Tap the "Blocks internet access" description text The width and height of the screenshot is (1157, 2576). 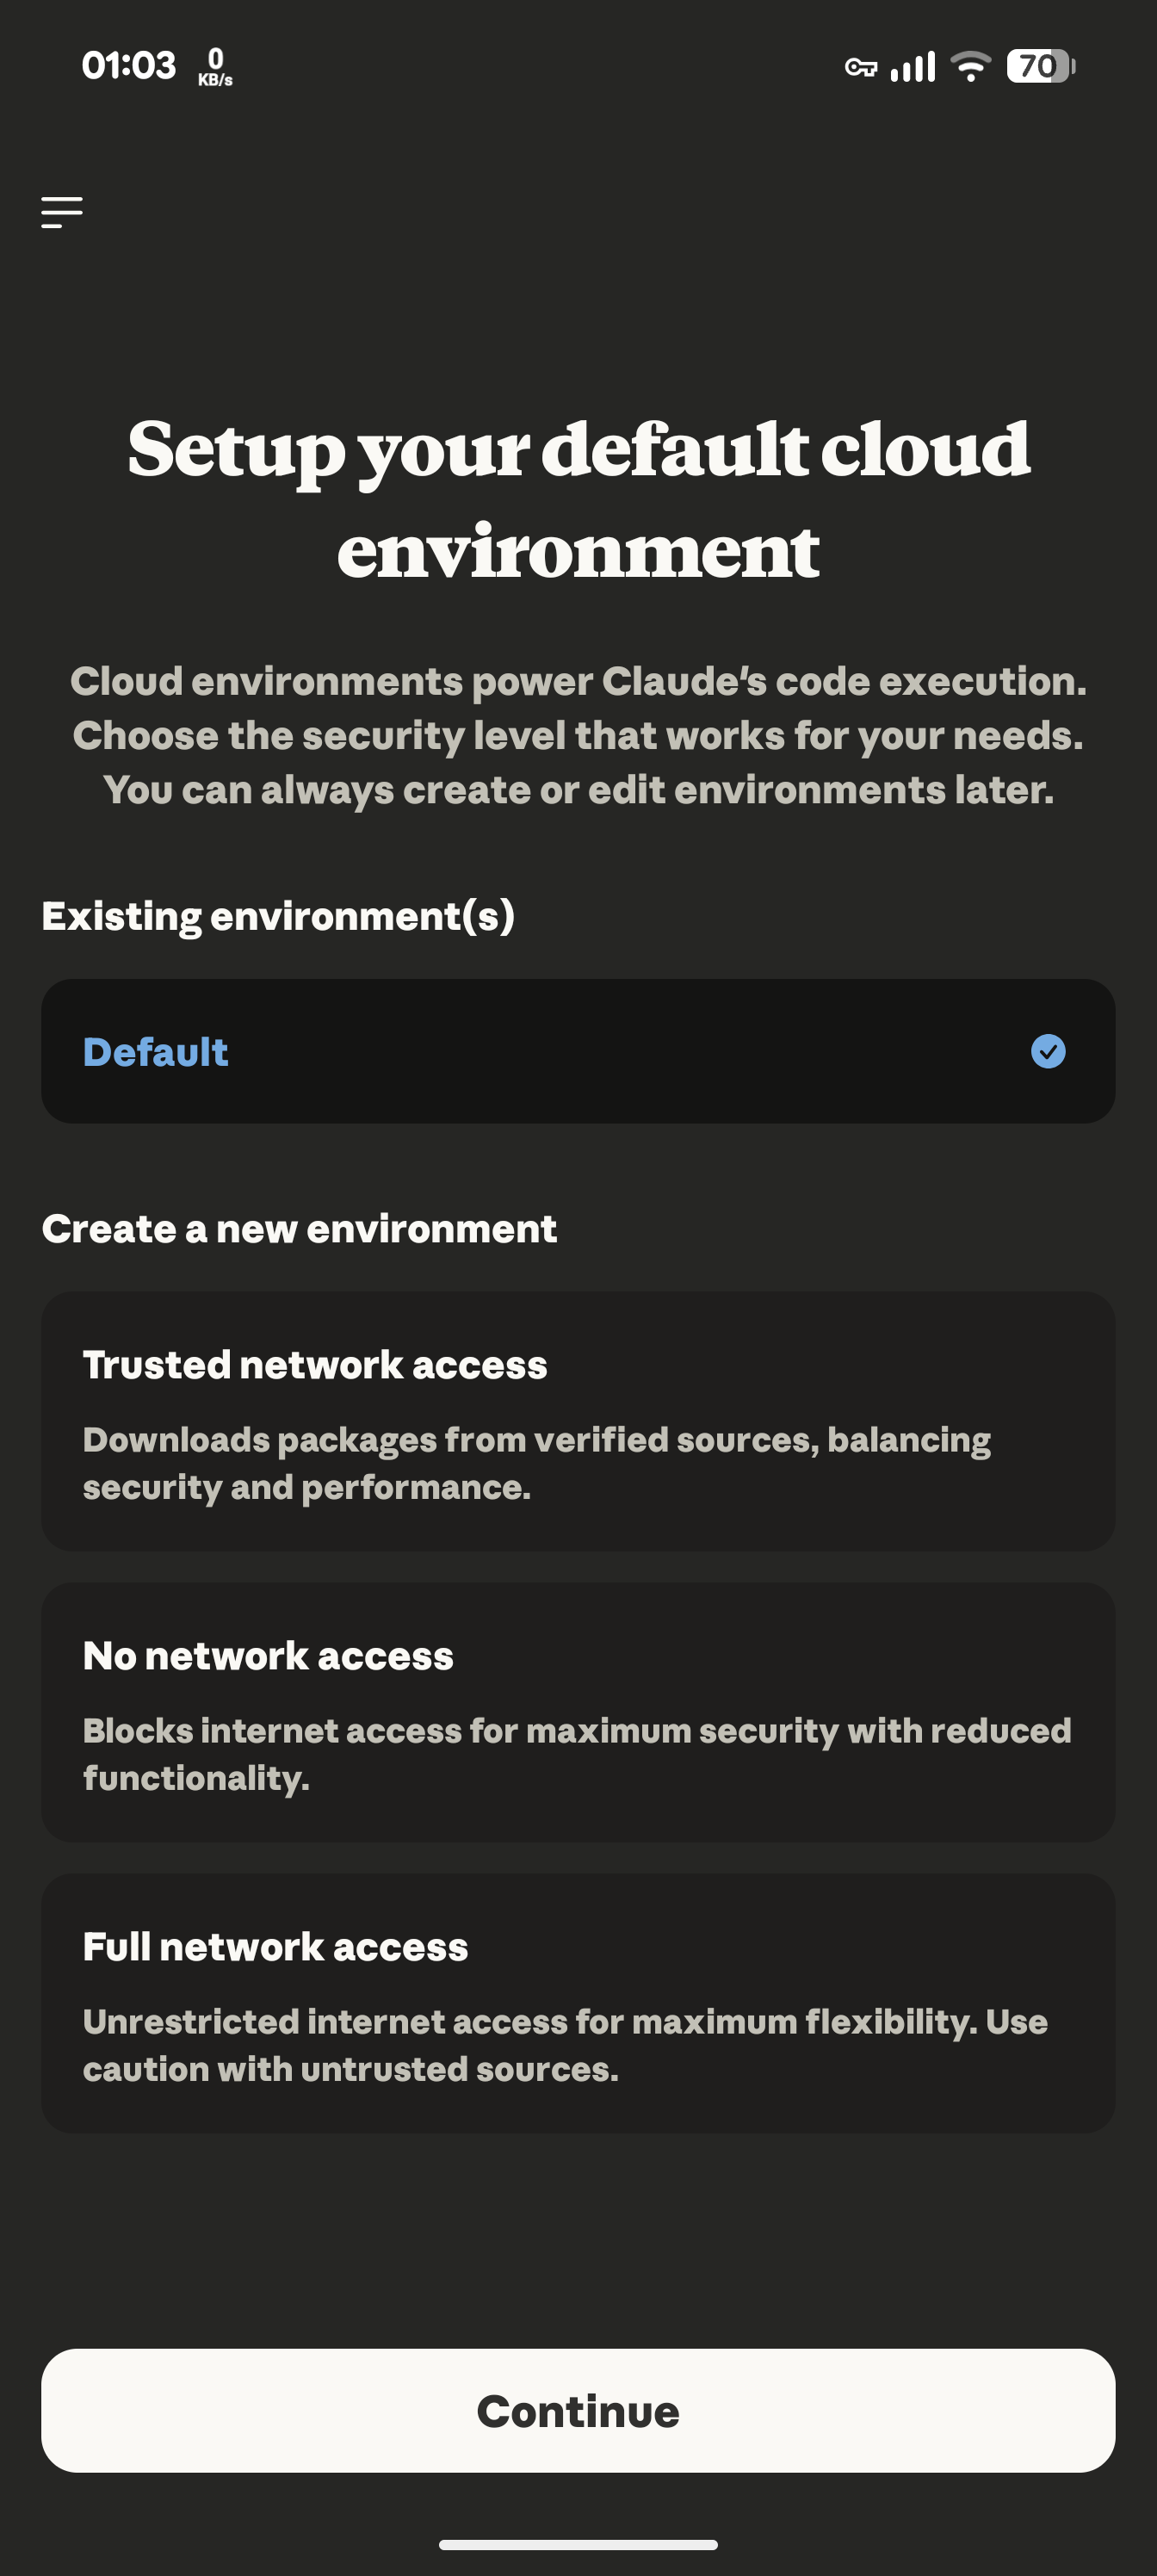pos(576,1754)
